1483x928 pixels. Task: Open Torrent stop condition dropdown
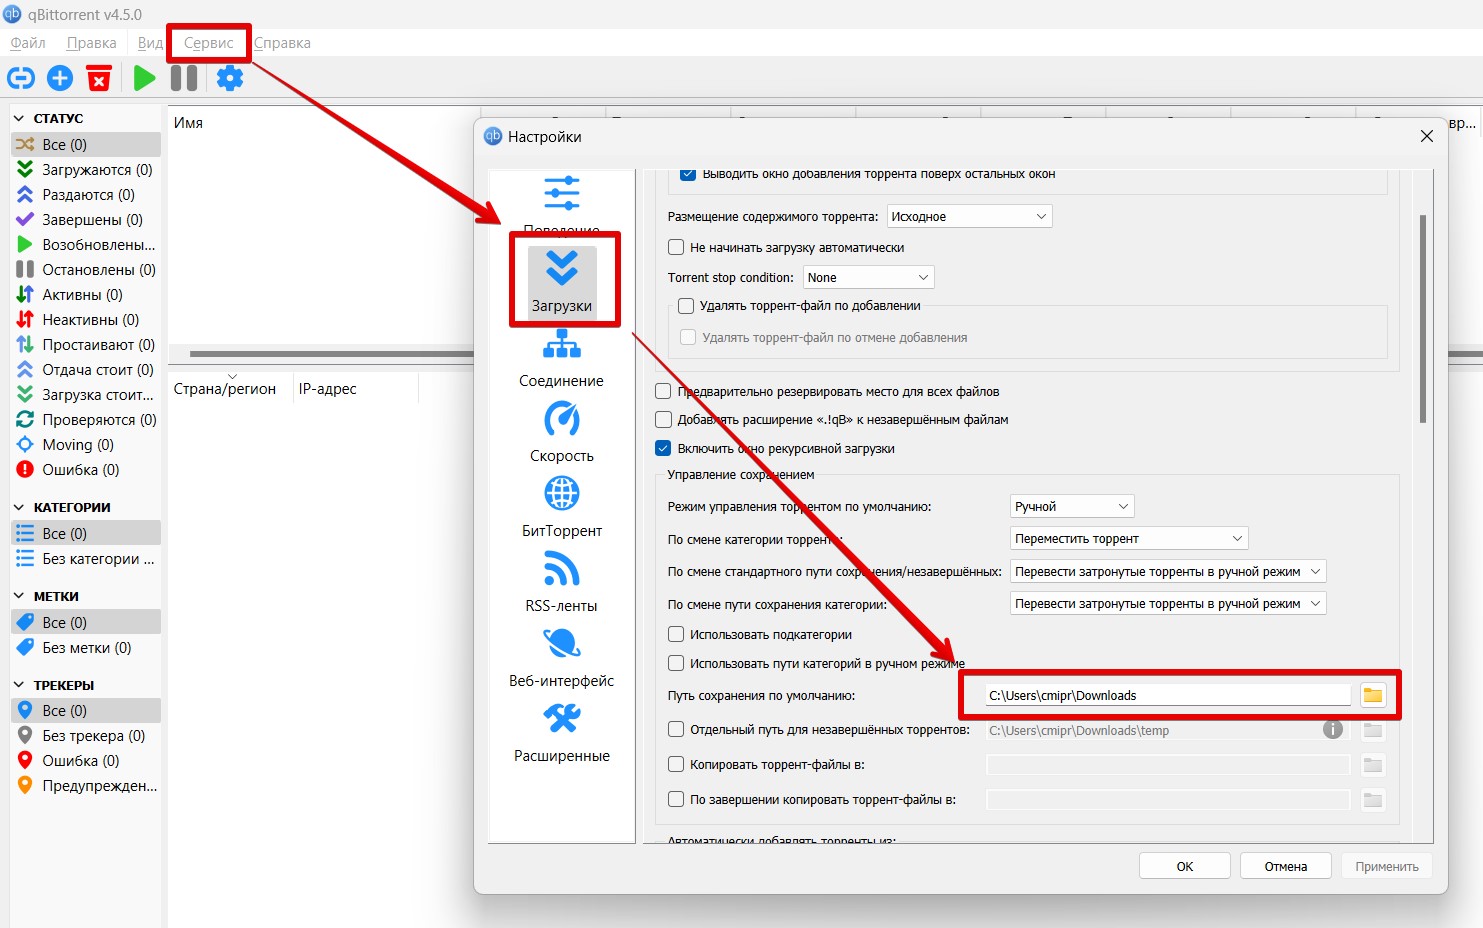[x=869, y=277]
